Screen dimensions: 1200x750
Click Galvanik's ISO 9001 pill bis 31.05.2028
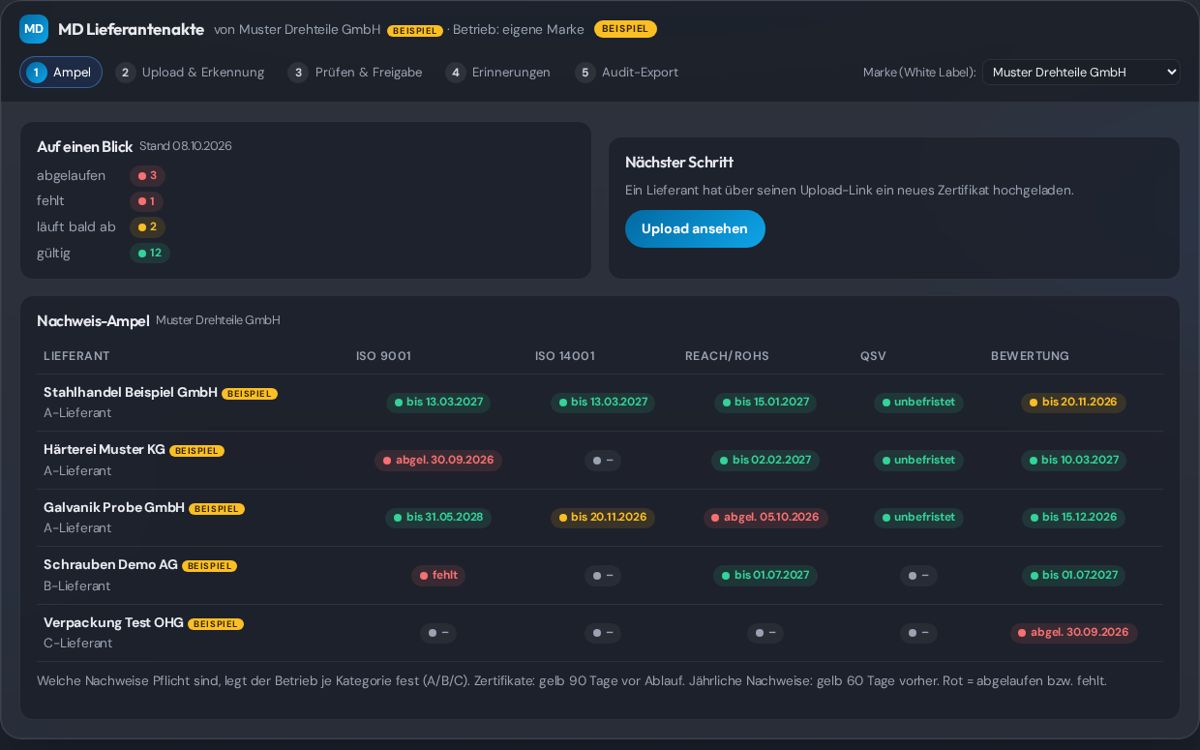coord(438,517)
